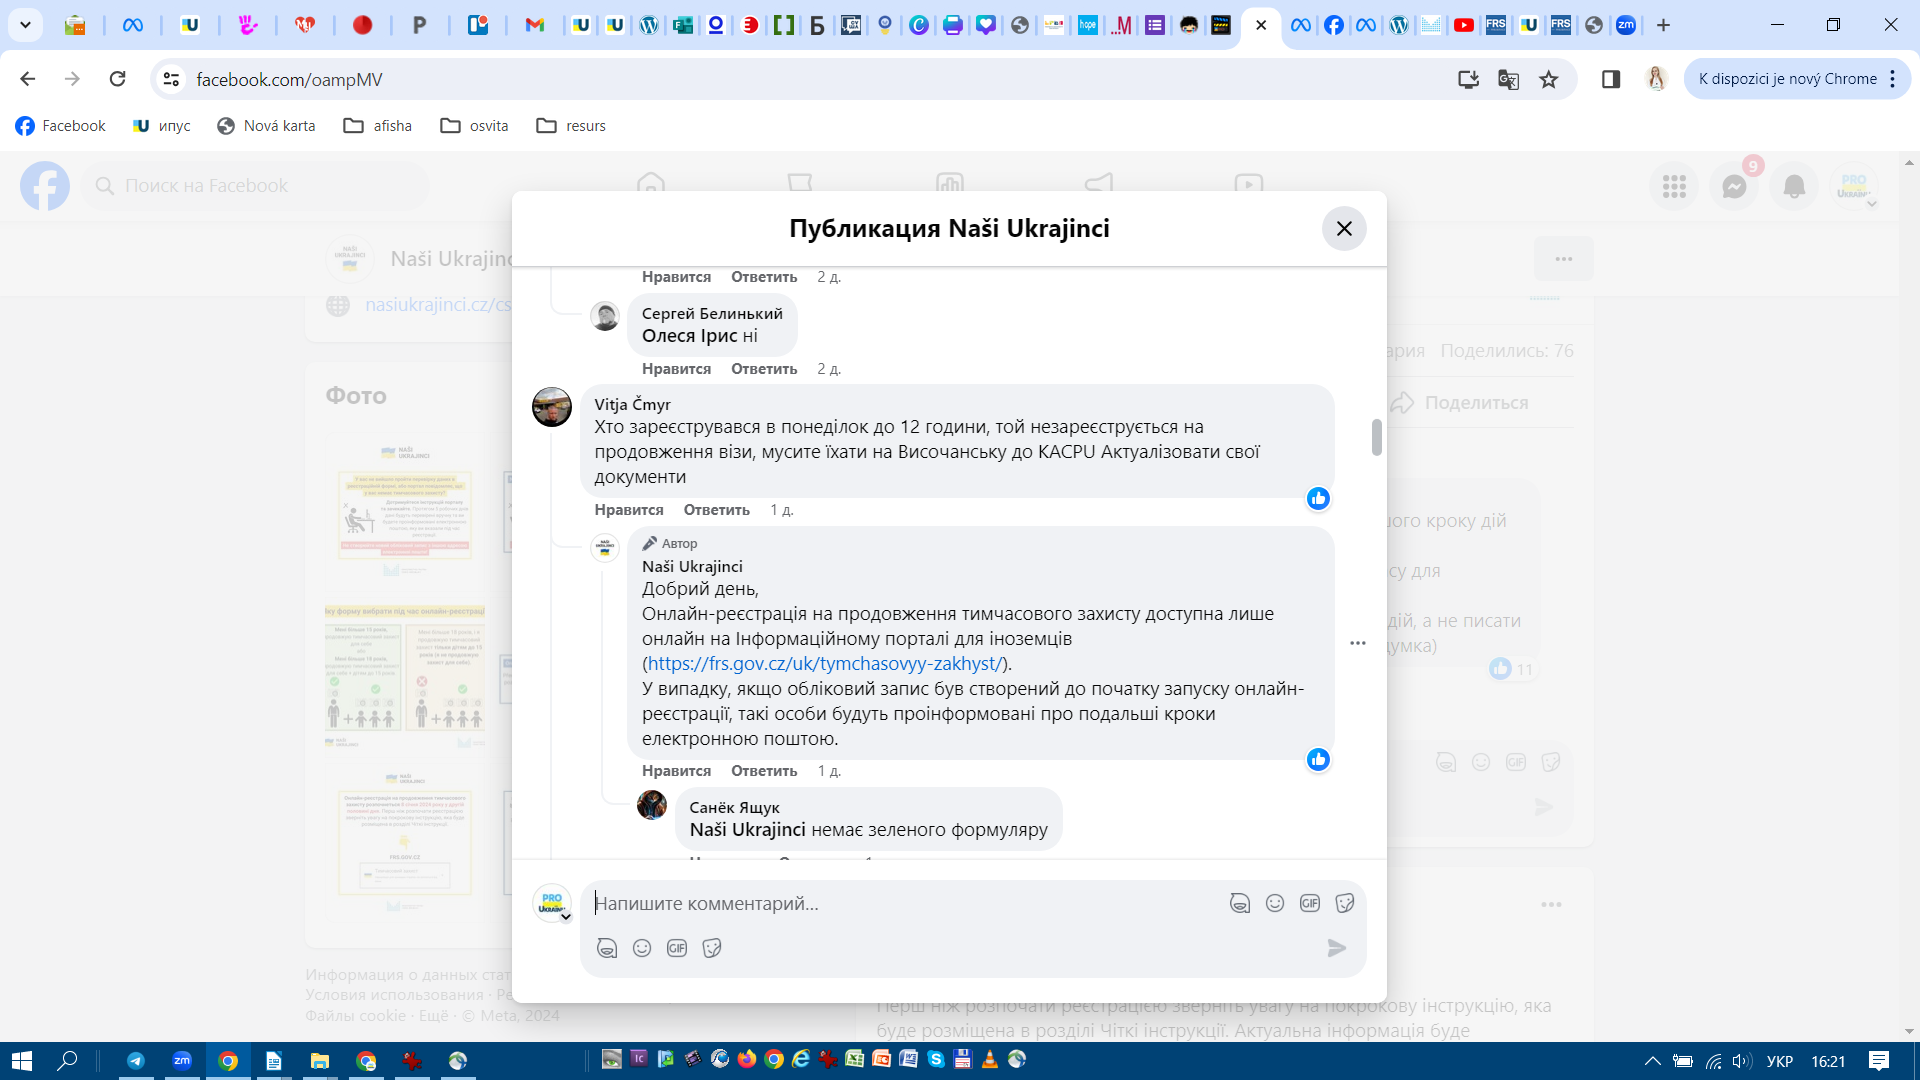The height and width of the screenshot is (1080, 1920).
Task: Click Нравится under Naši Ukrajinci author reply
Action: point(676,771)
